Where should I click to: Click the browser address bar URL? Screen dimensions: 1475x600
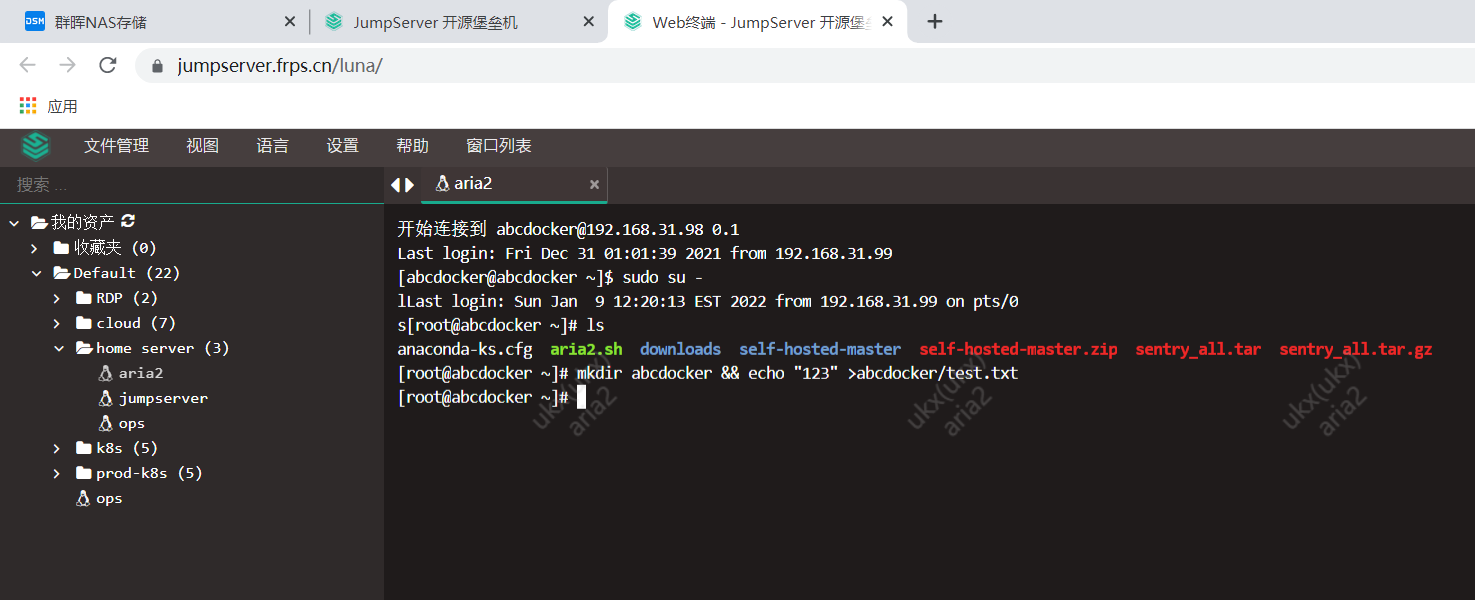280,66
